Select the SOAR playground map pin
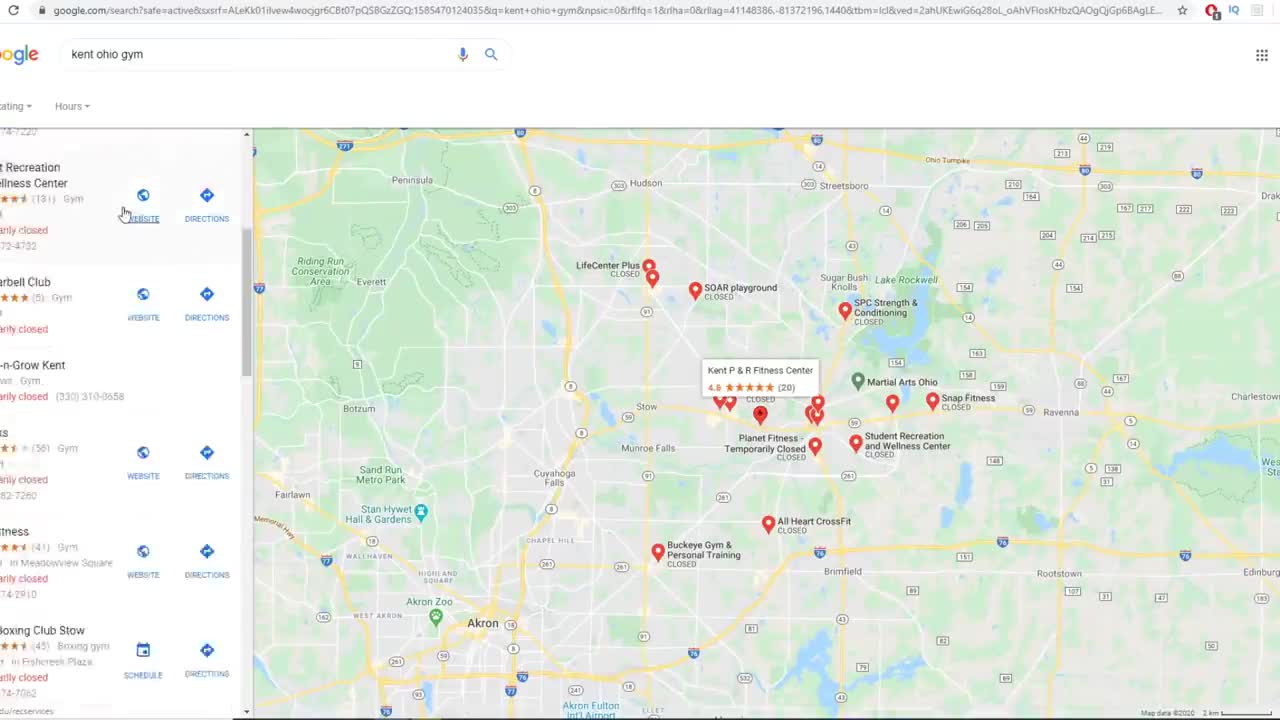1280x720 pixels. pos(696,290)
